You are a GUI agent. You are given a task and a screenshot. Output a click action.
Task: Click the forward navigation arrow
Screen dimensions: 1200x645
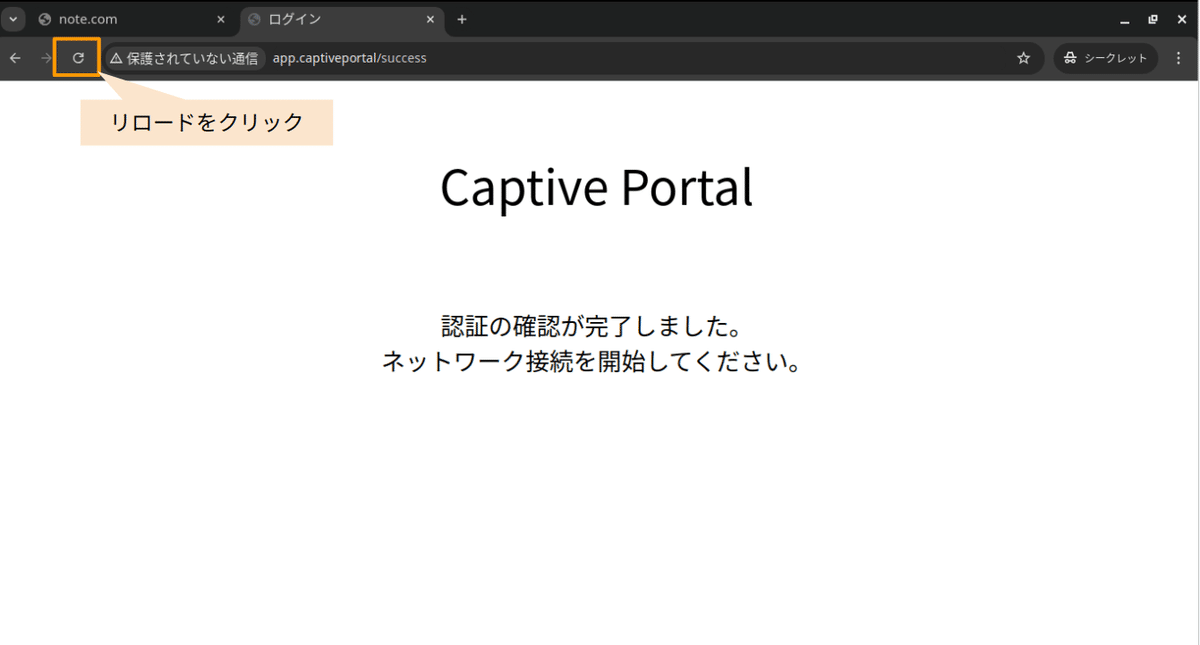point(45,58)
